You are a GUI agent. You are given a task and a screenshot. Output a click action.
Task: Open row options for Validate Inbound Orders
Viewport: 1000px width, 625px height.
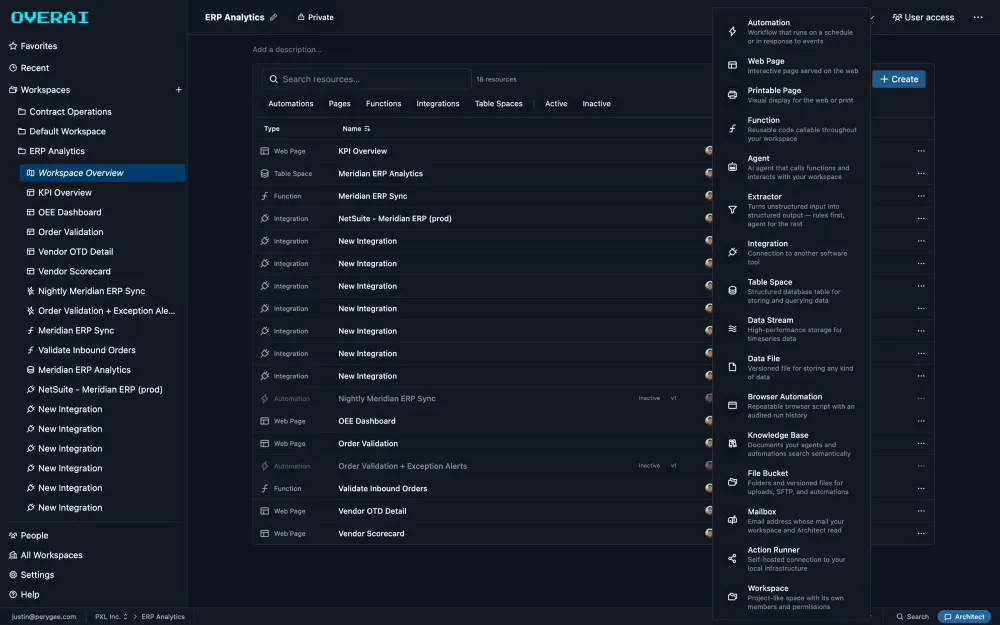921,489
